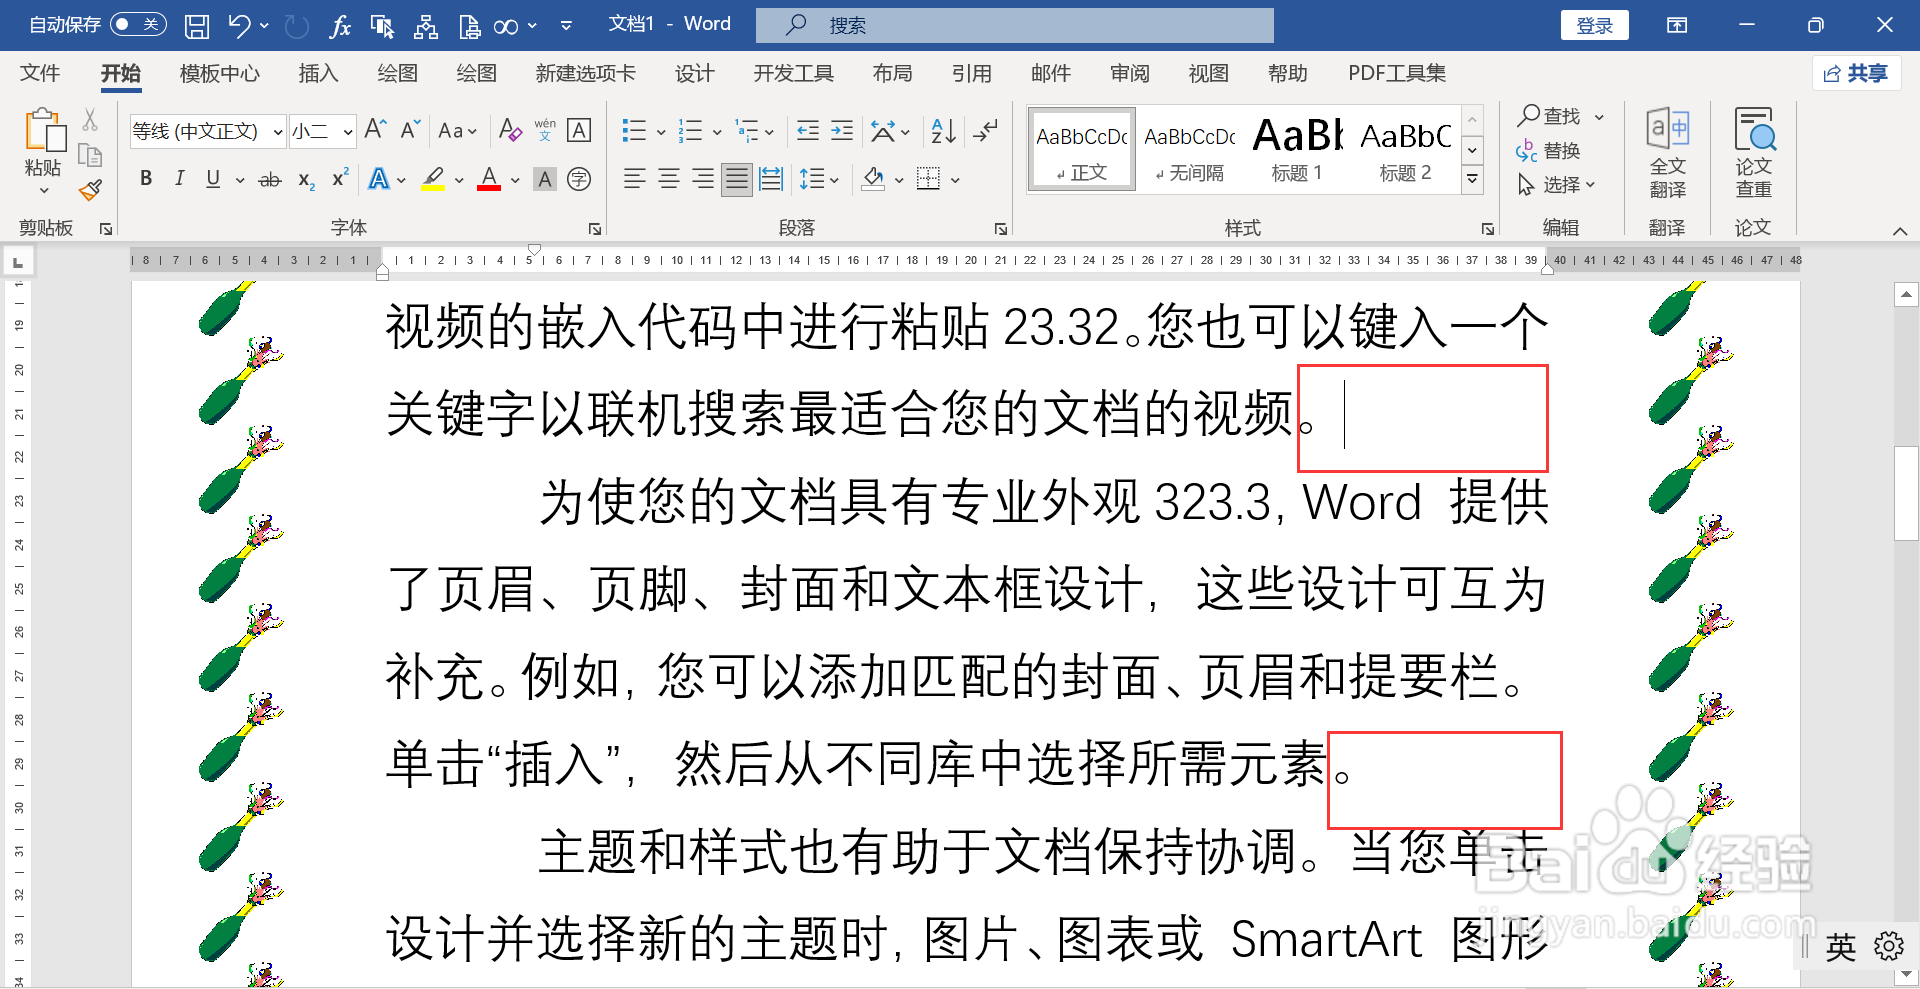Apply superscript formatting

tap(340, 178)
